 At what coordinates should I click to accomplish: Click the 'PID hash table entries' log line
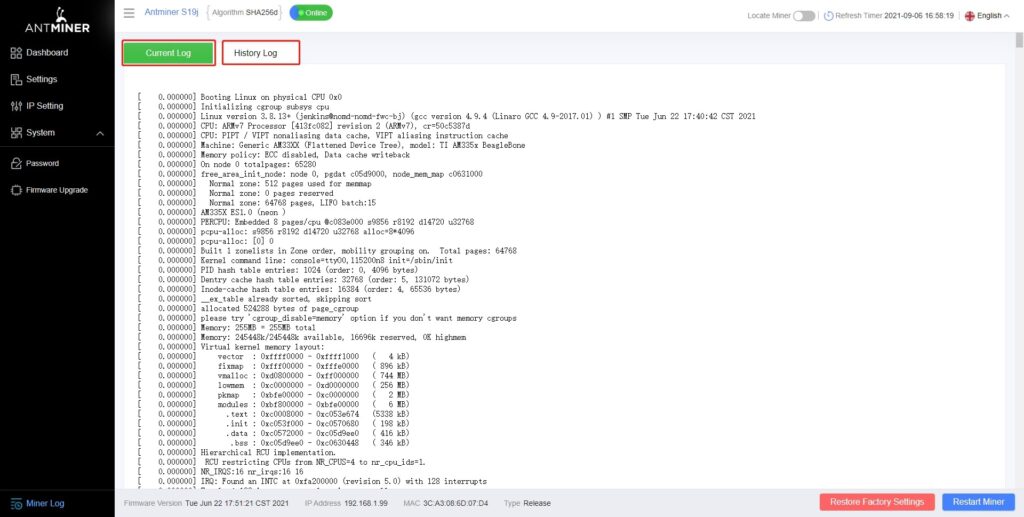(x=278, y=270)
